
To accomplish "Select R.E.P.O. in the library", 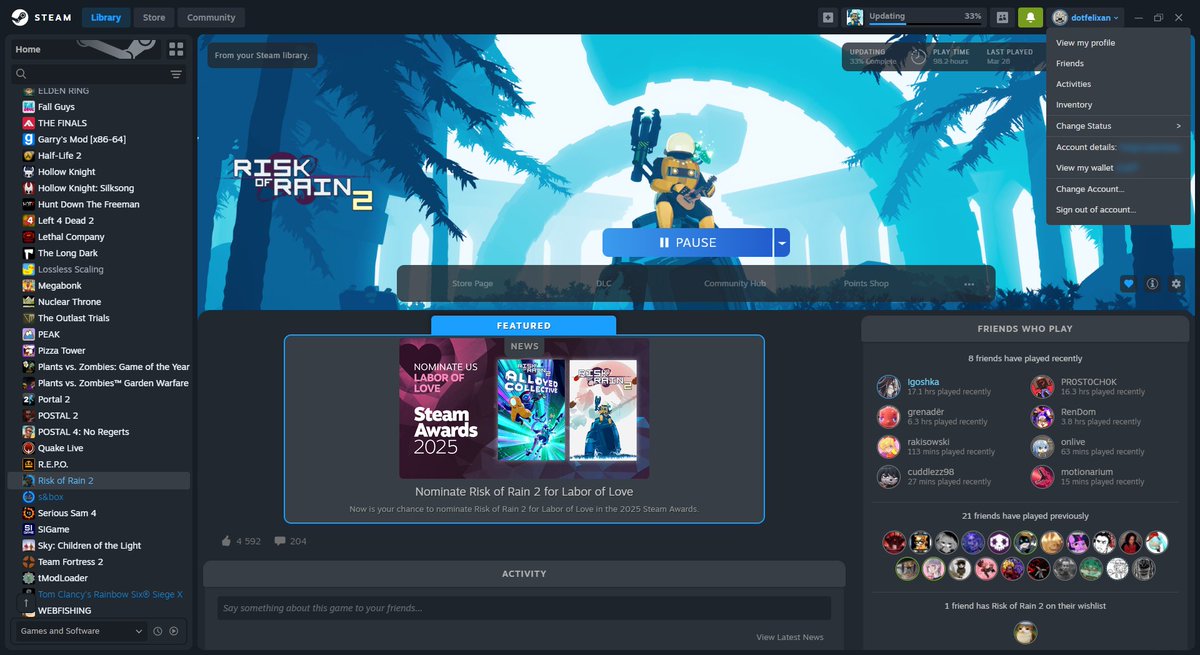I will [x=55, y=465].
